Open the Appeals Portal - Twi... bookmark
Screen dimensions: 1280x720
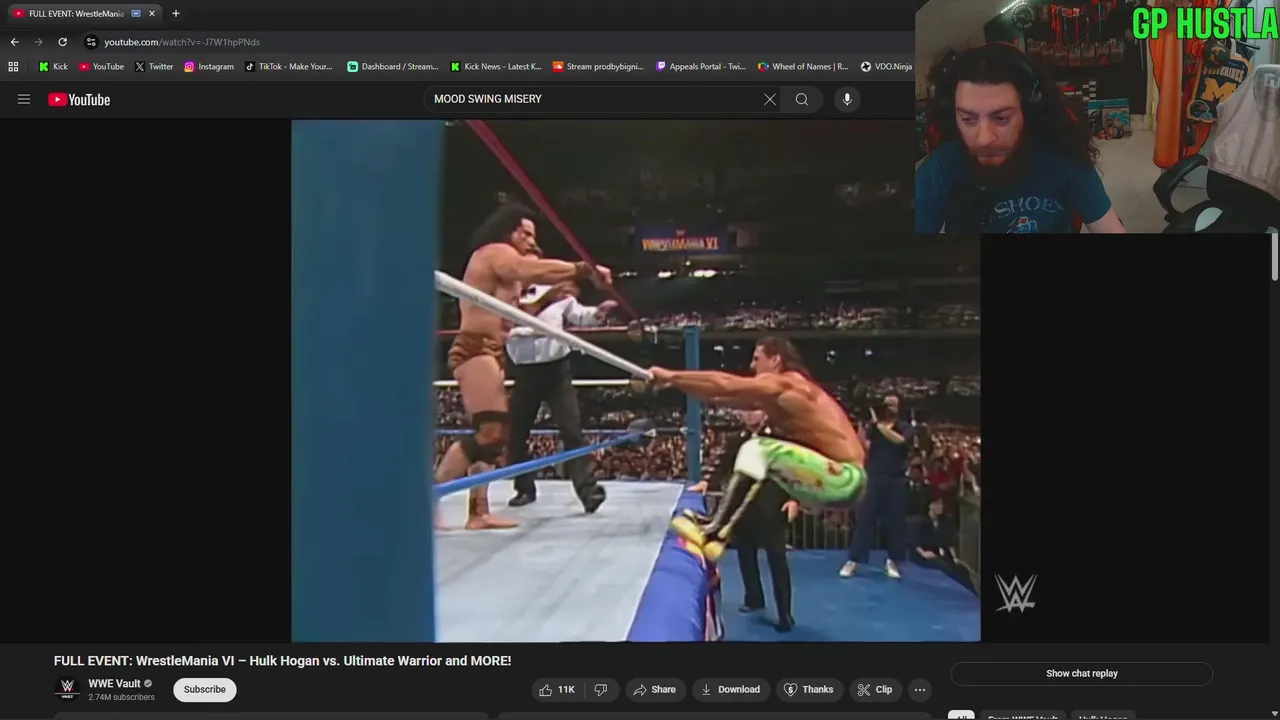(700, 67)
